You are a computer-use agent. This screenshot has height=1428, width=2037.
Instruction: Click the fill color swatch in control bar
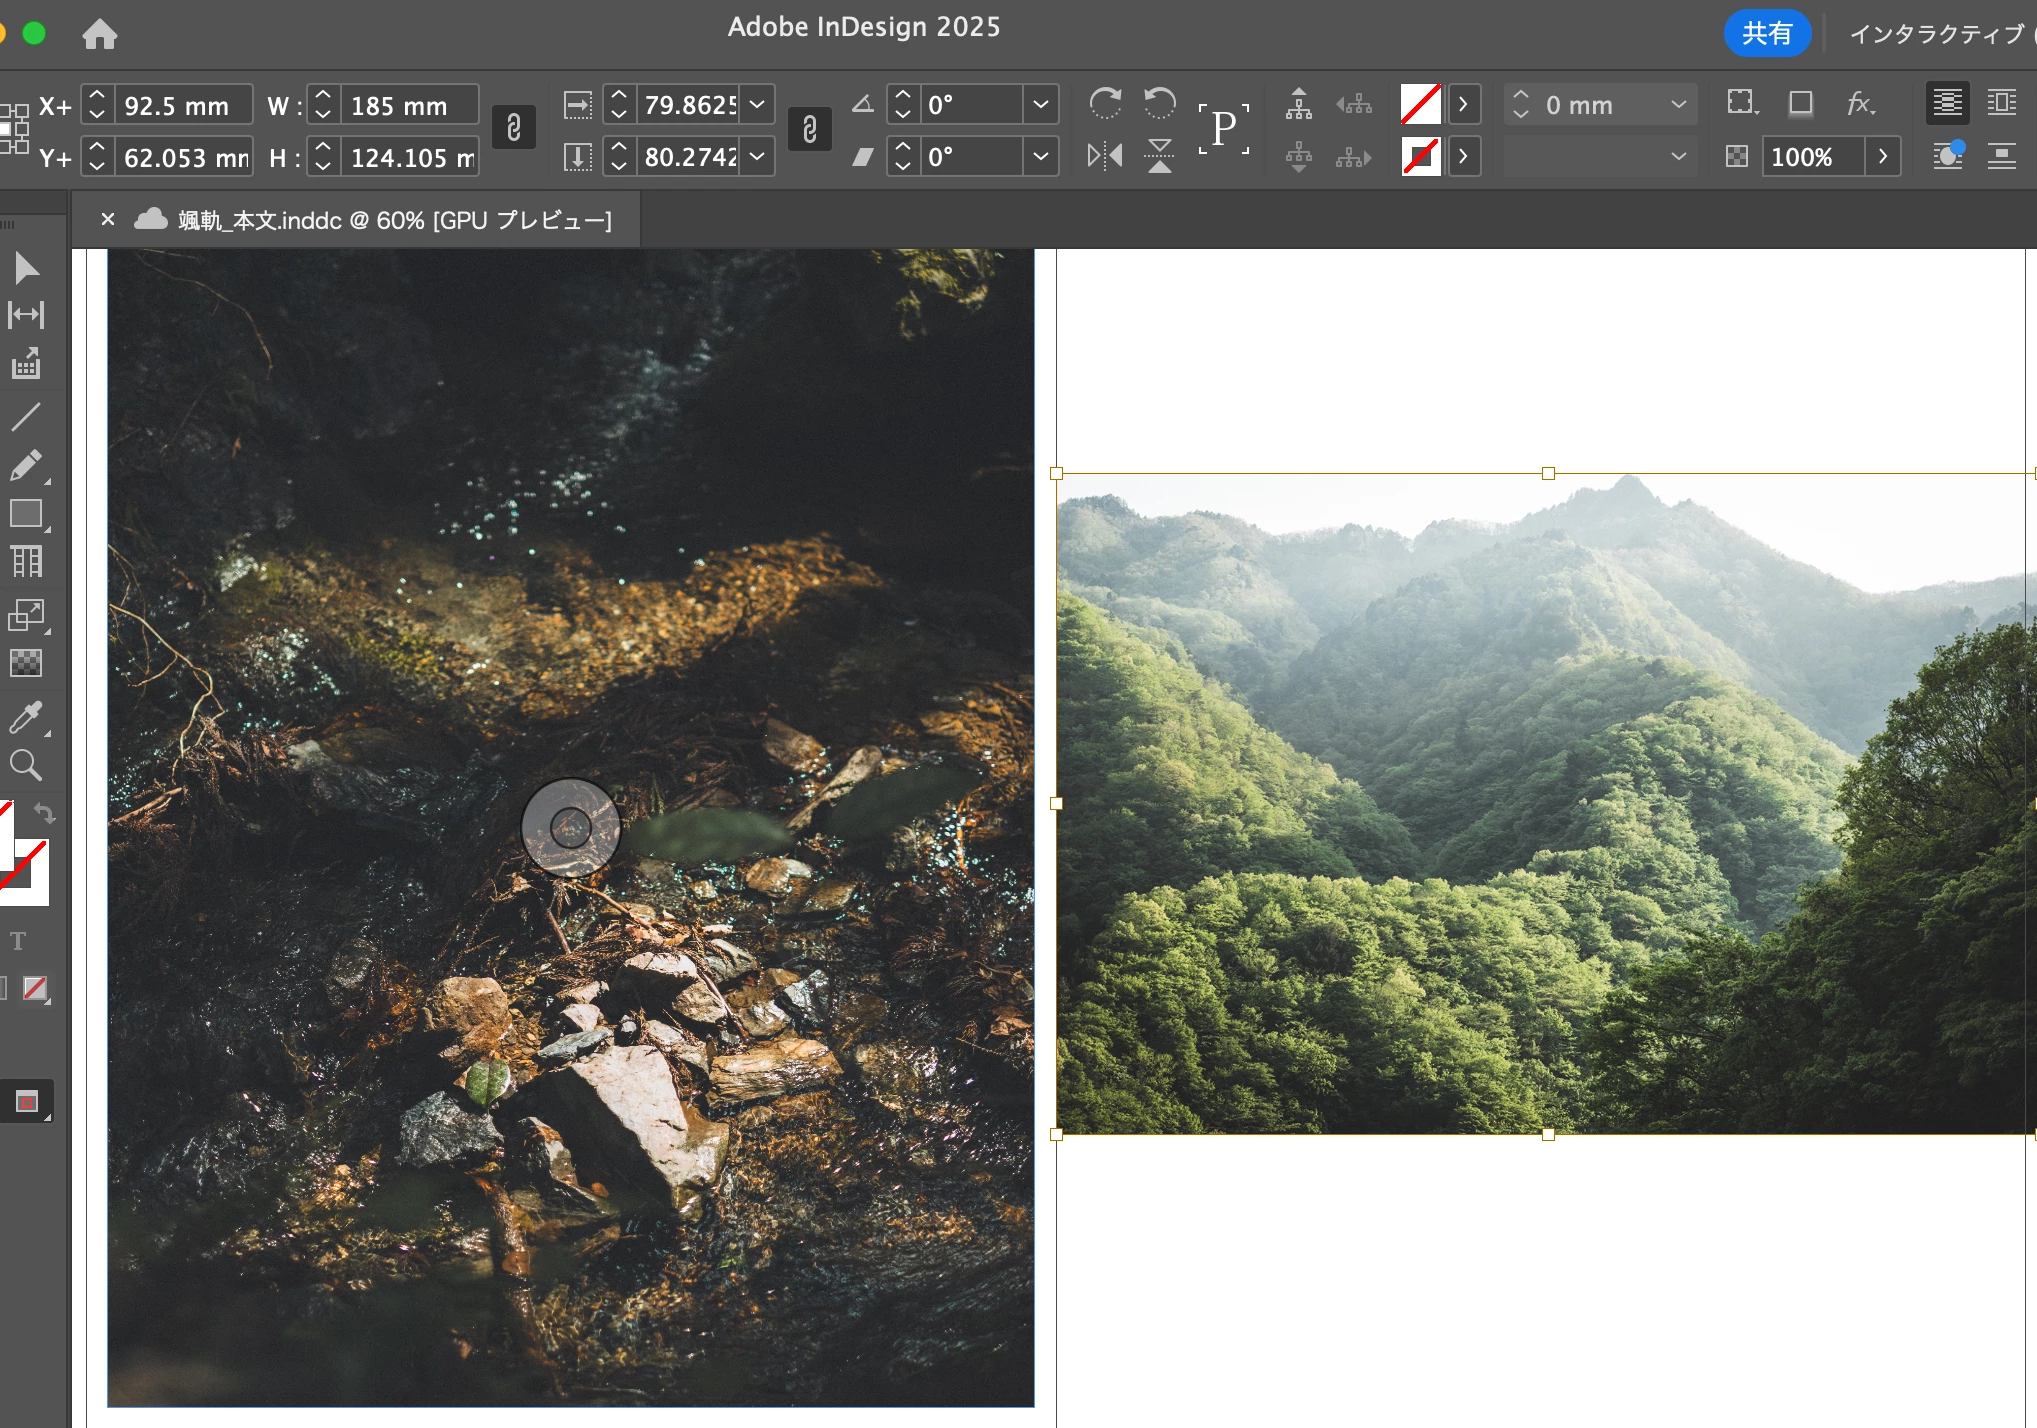1421,104
